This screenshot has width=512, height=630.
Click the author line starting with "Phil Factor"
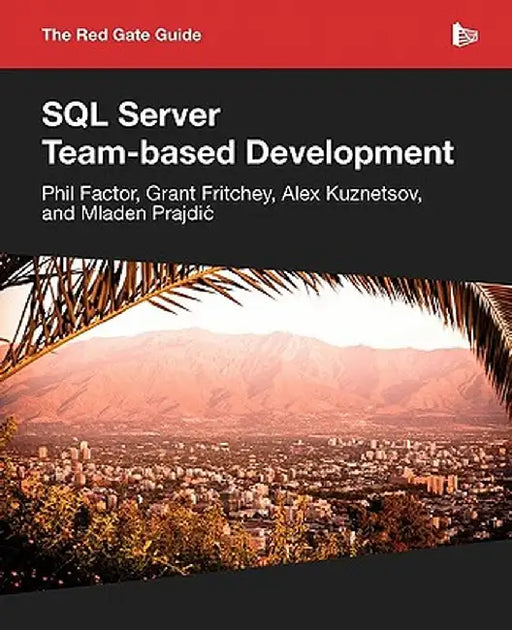(232, 194)
